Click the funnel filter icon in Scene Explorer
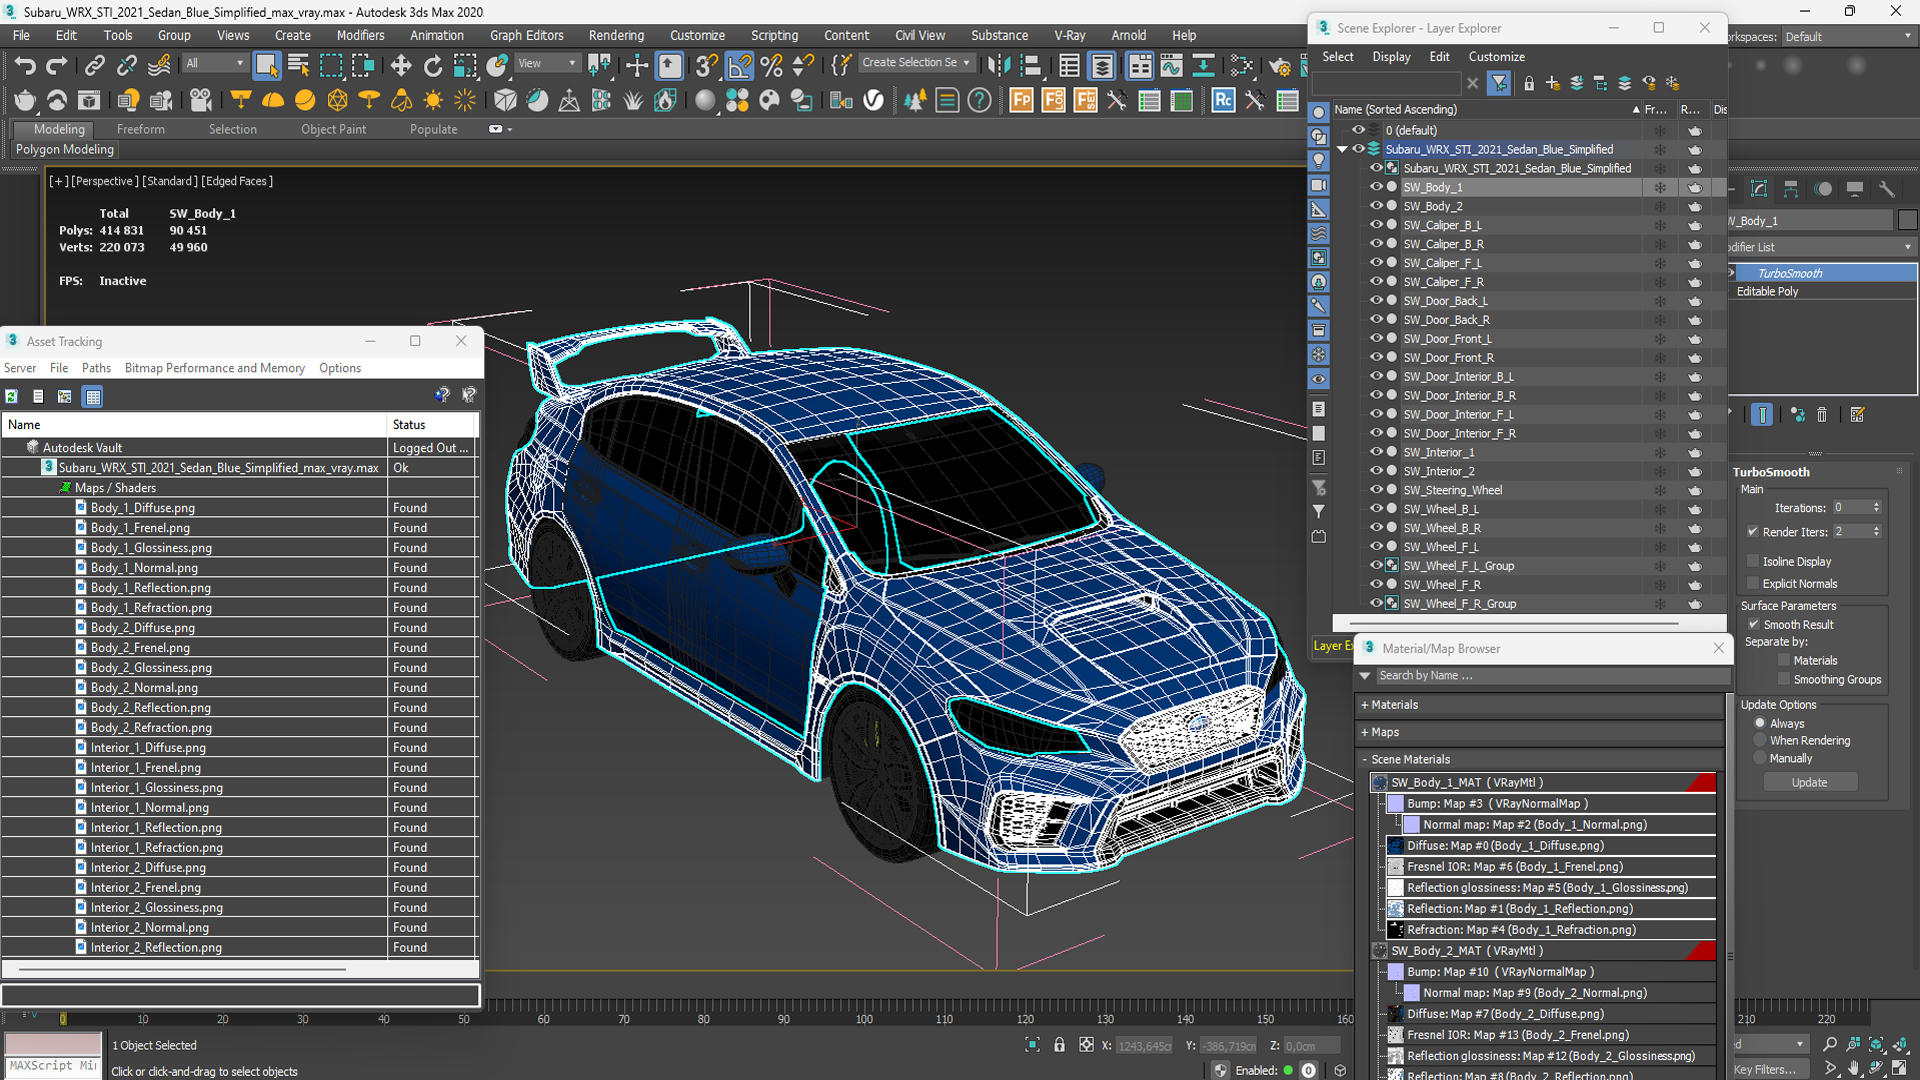1920x1080 pixels. click(1498, 83)
